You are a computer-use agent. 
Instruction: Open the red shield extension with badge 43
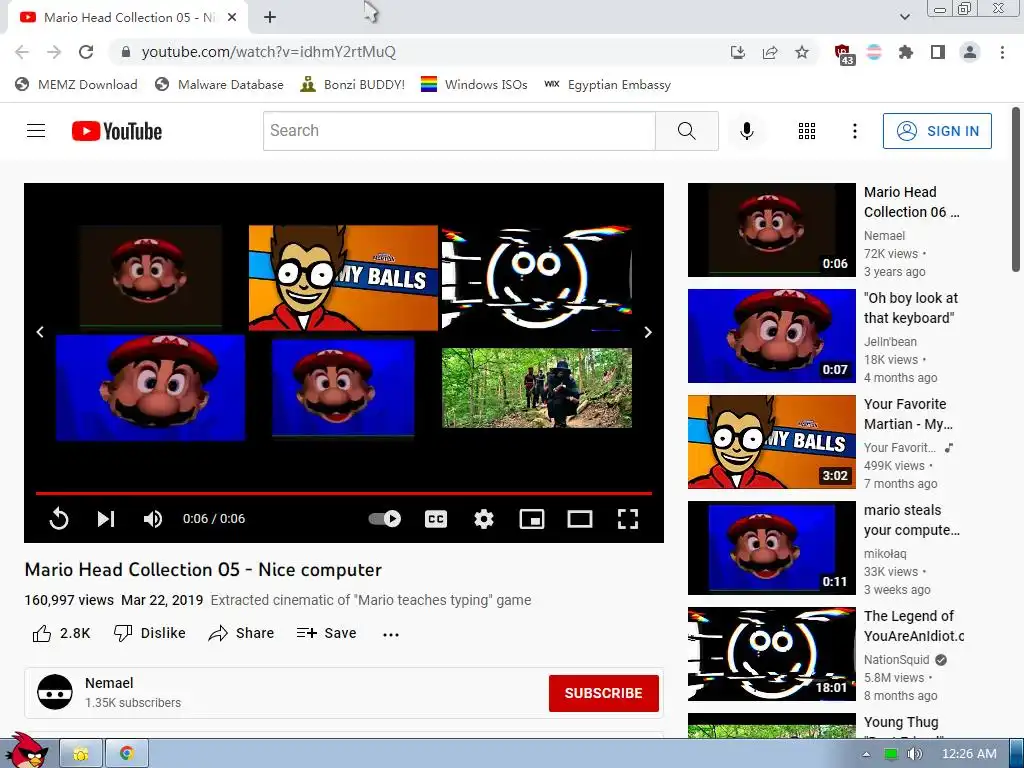(844, 54)
